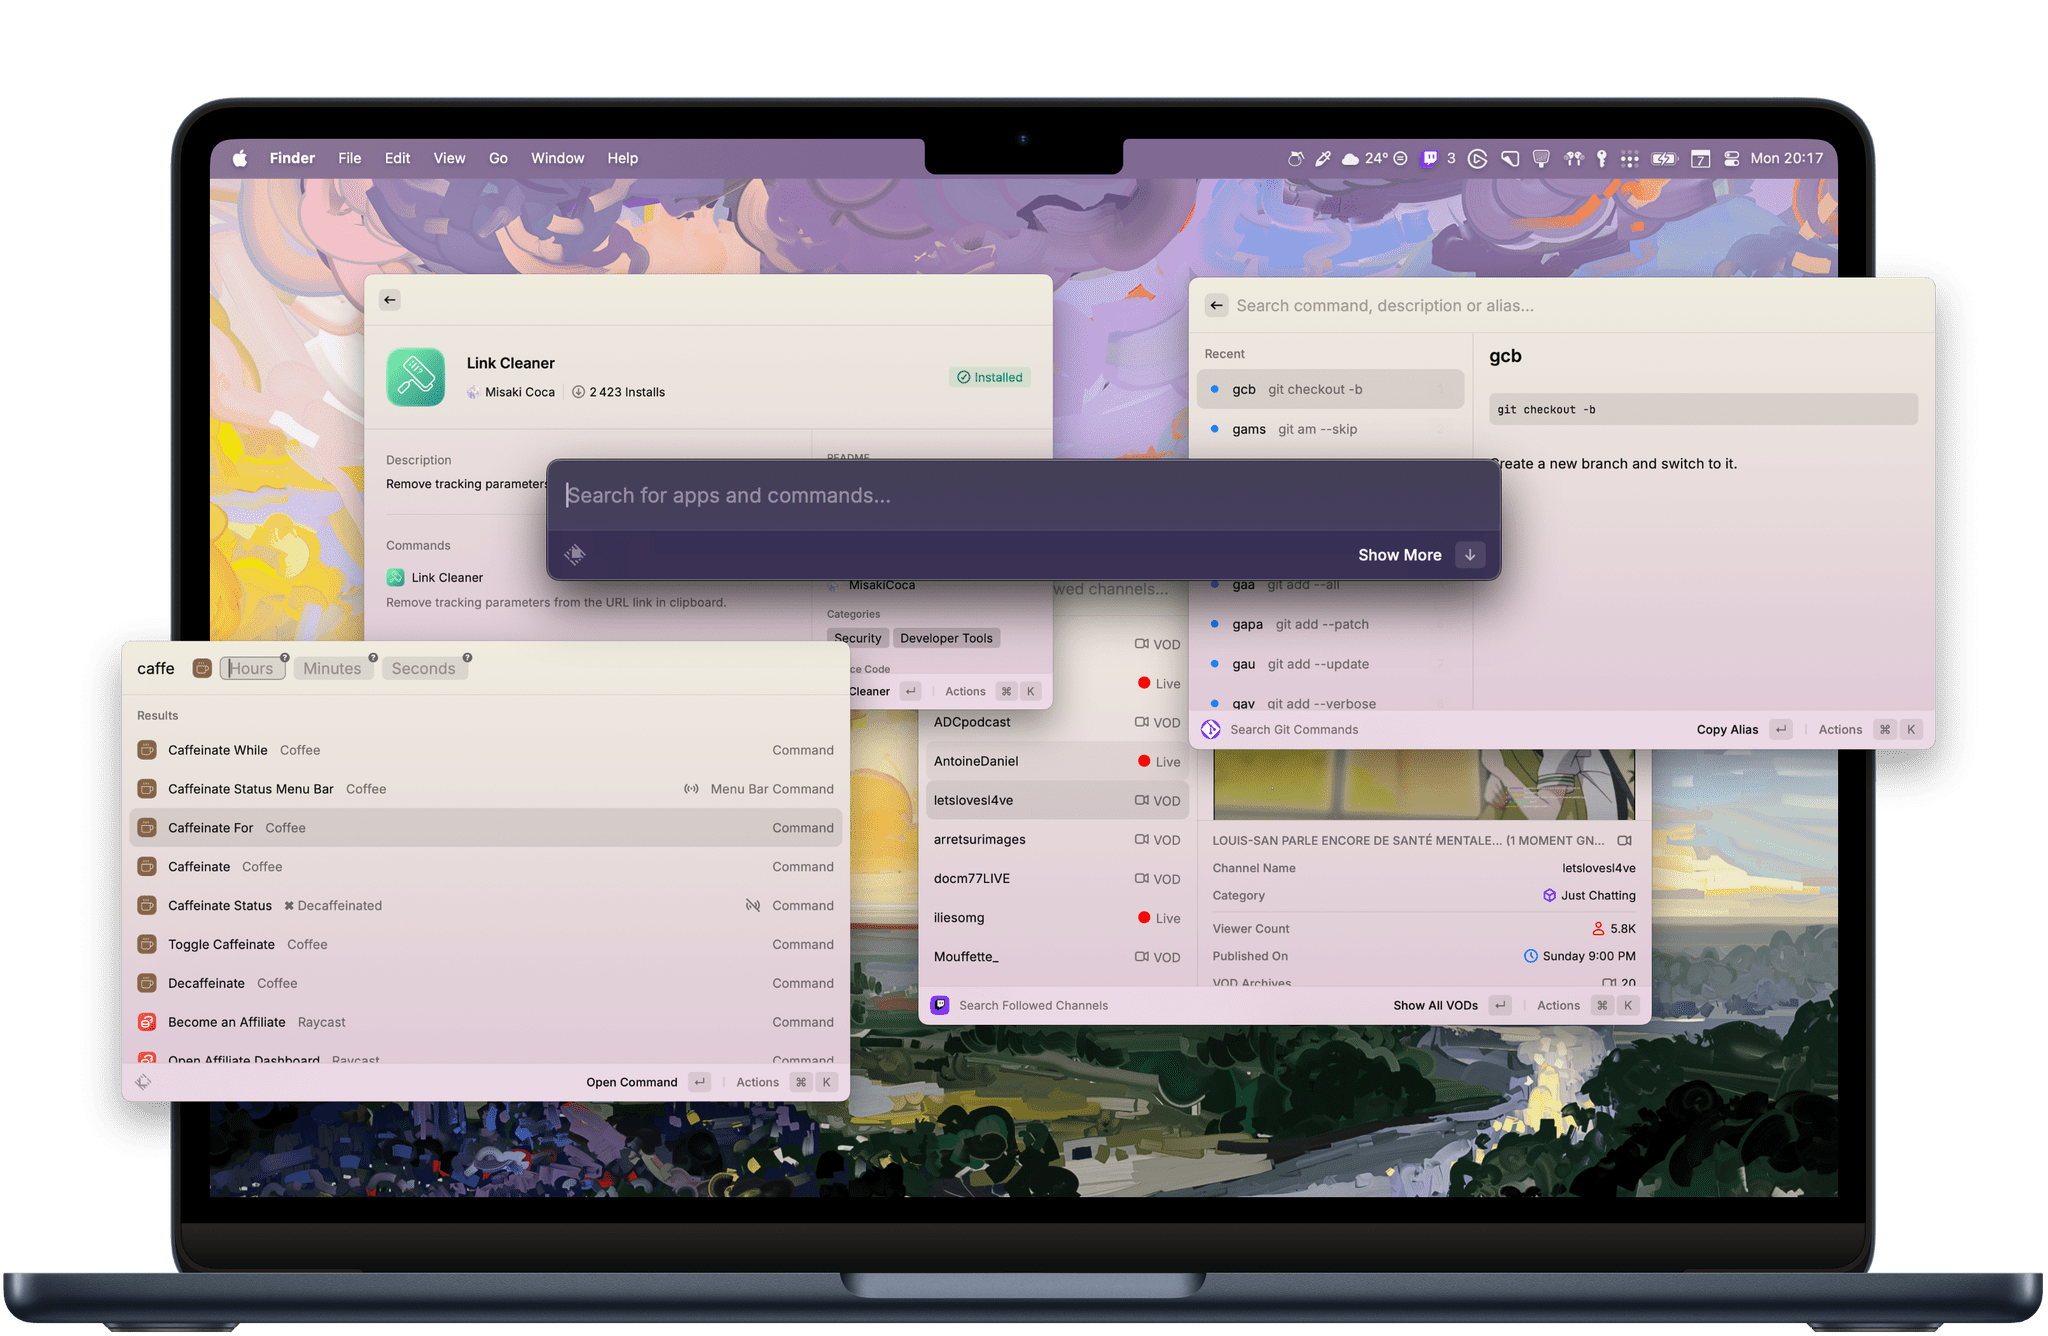
Task: Focus the Hours input field
Action: coord(253,668)
